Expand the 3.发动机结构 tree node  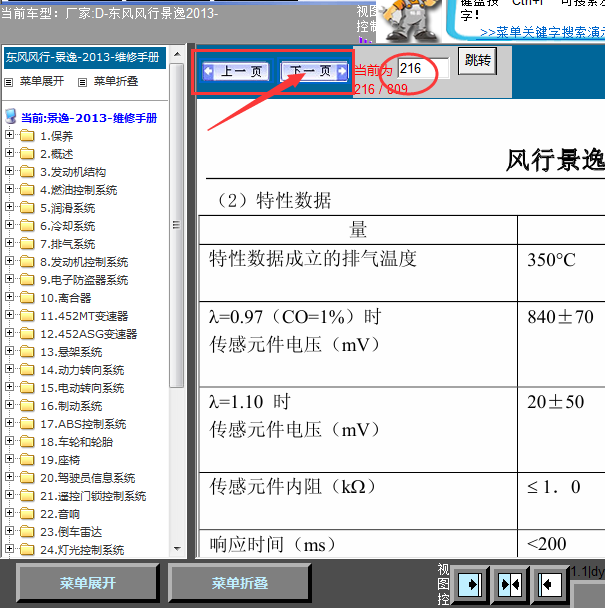click(x=9, y=171)
